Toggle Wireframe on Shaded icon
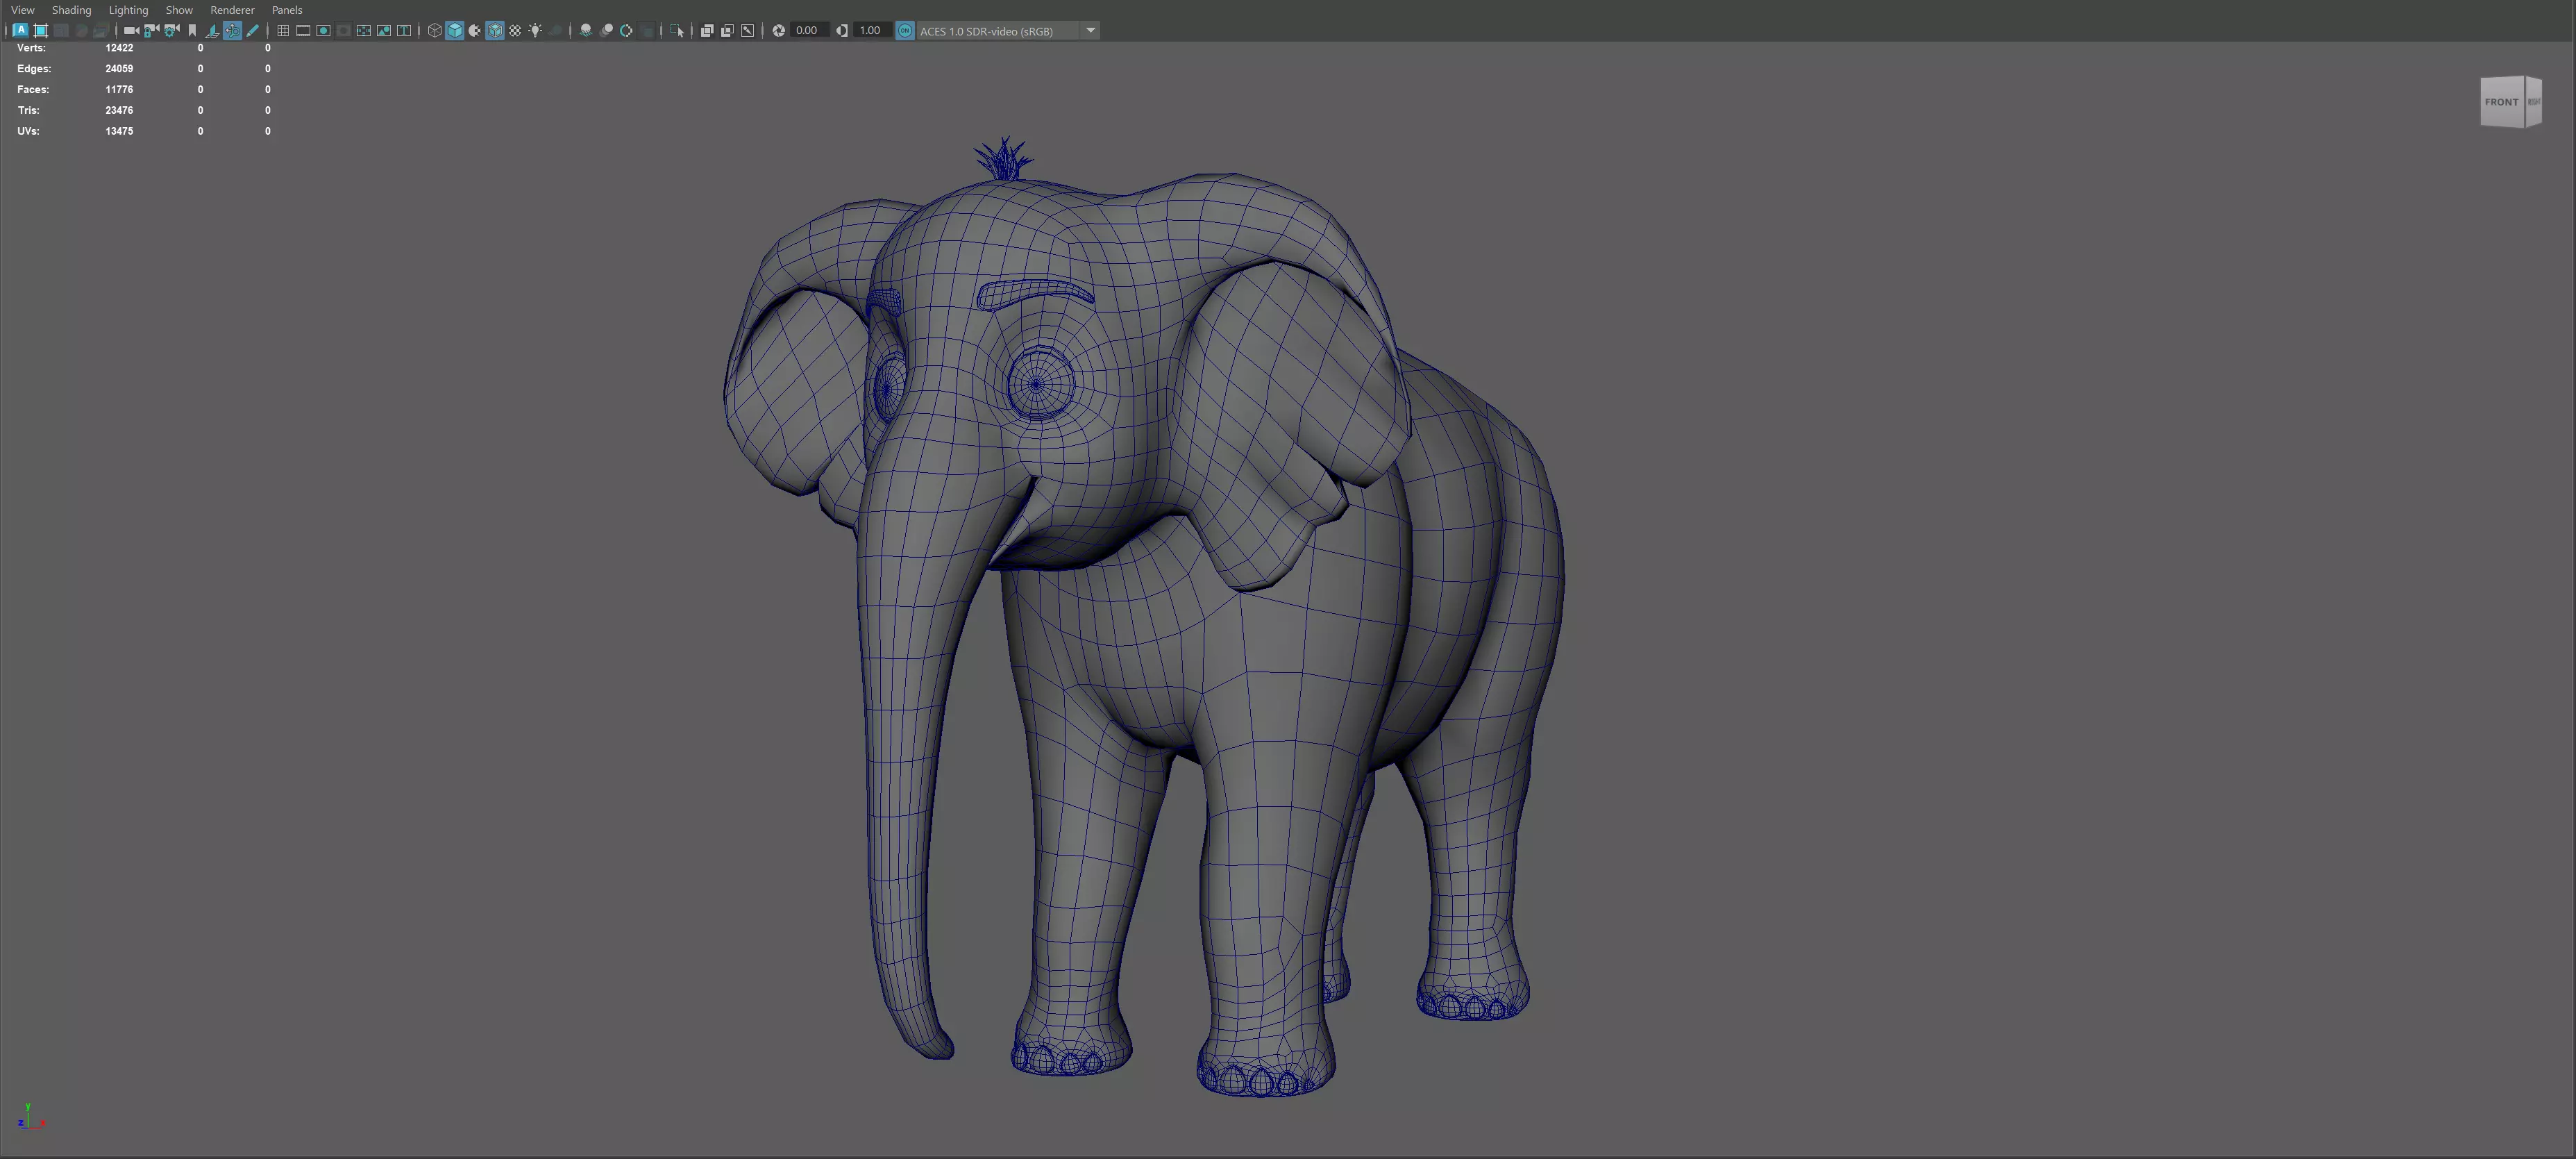The image size is (2576, 1159). coord(495,31)
